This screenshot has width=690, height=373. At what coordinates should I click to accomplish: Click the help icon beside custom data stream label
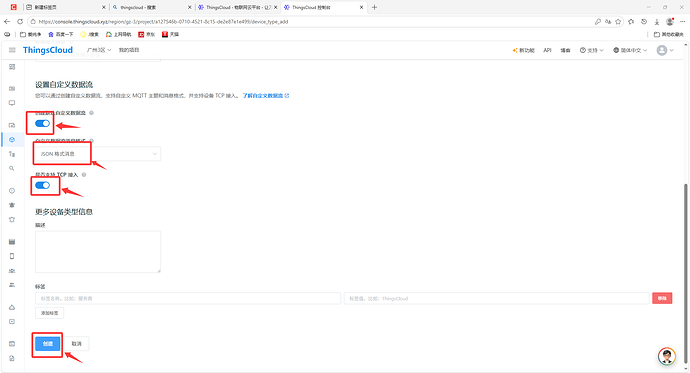click(x=92, y=113)
